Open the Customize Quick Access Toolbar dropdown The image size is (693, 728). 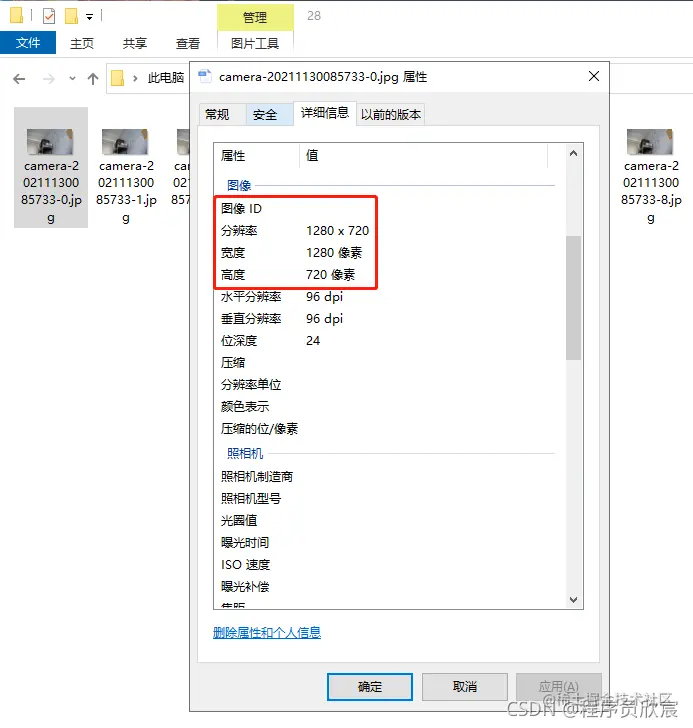click(90, 17)
